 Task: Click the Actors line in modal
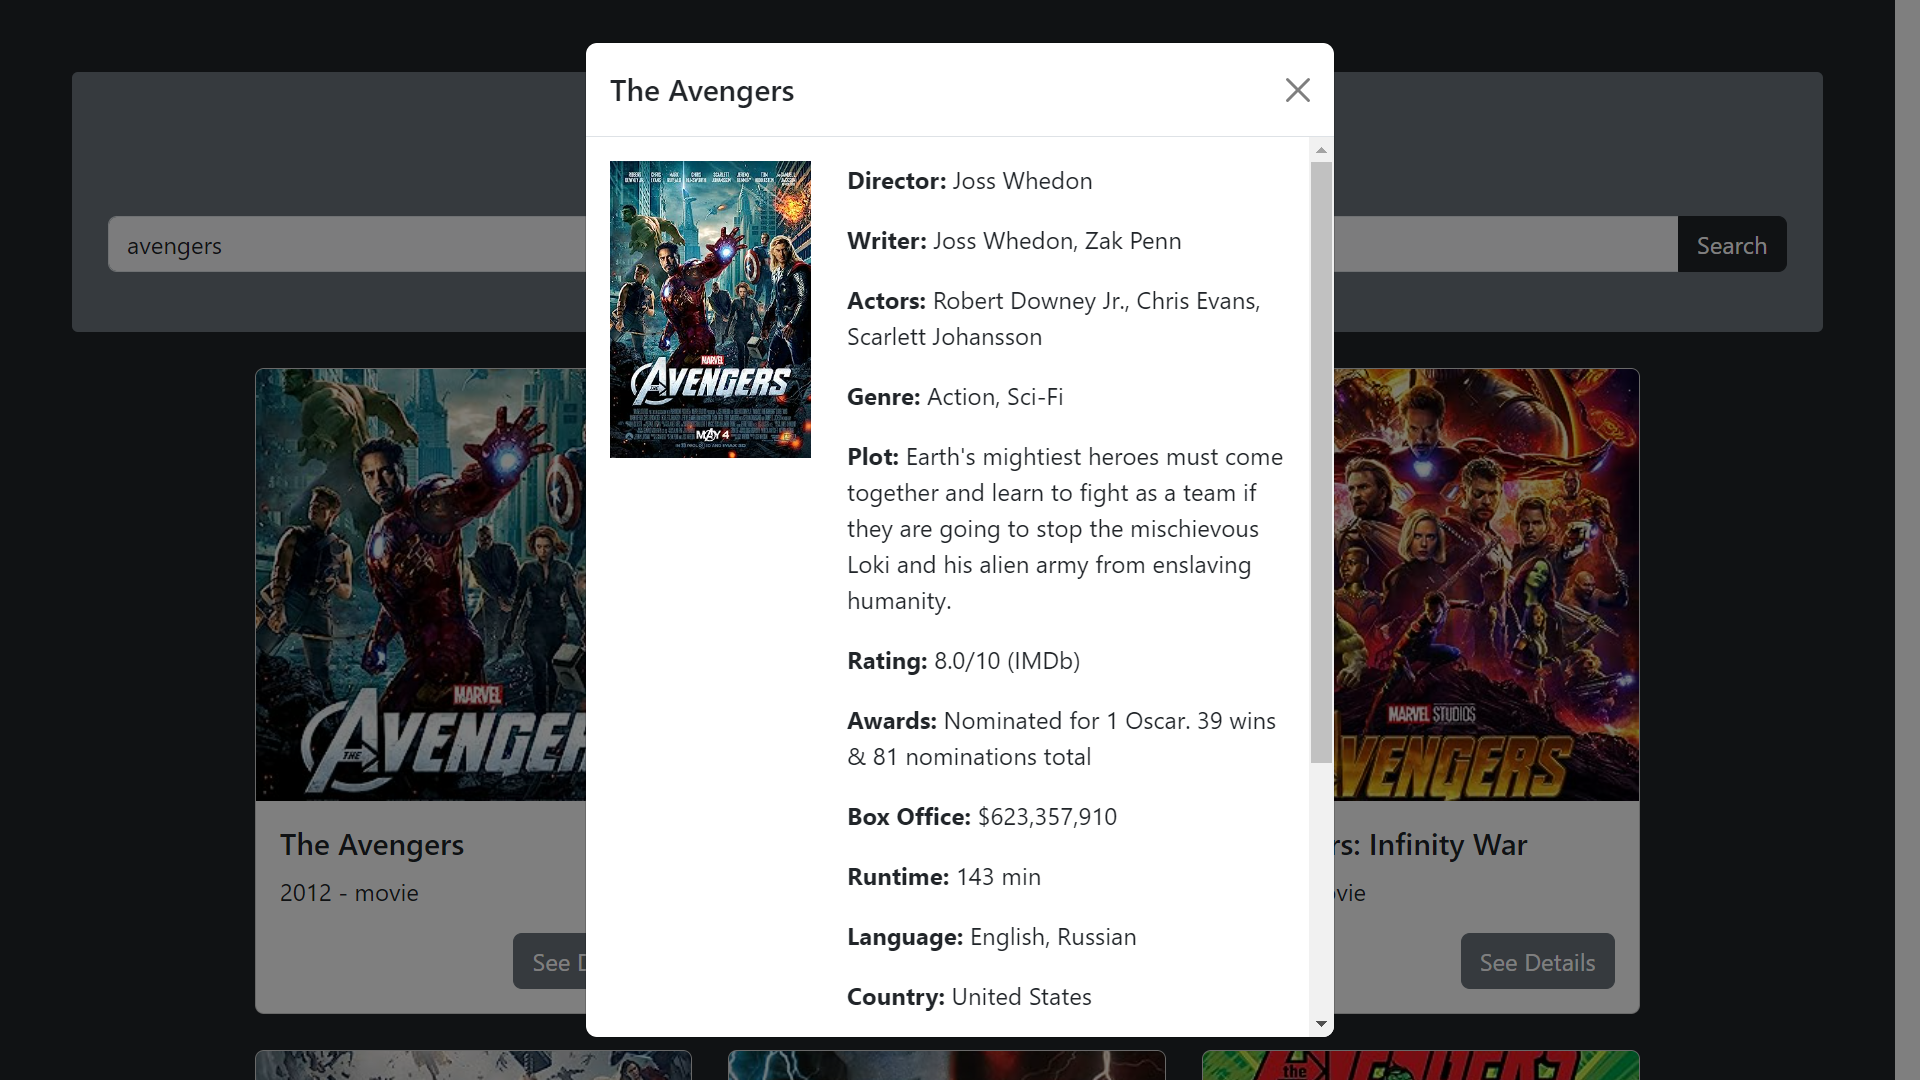click(x=1053, y=319)
